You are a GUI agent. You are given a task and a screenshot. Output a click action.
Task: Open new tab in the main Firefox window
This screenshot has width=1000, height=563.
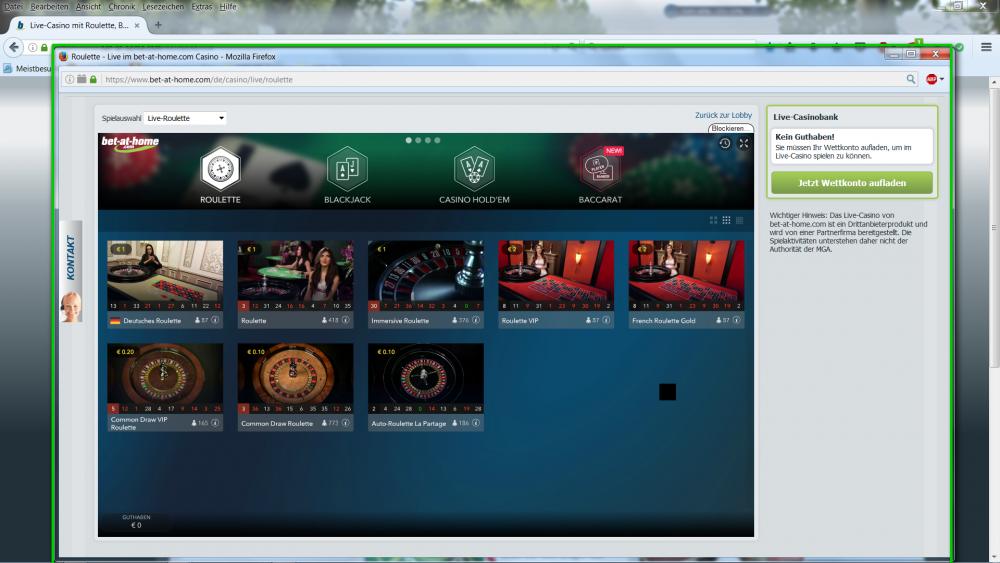(x=158, y=25)
